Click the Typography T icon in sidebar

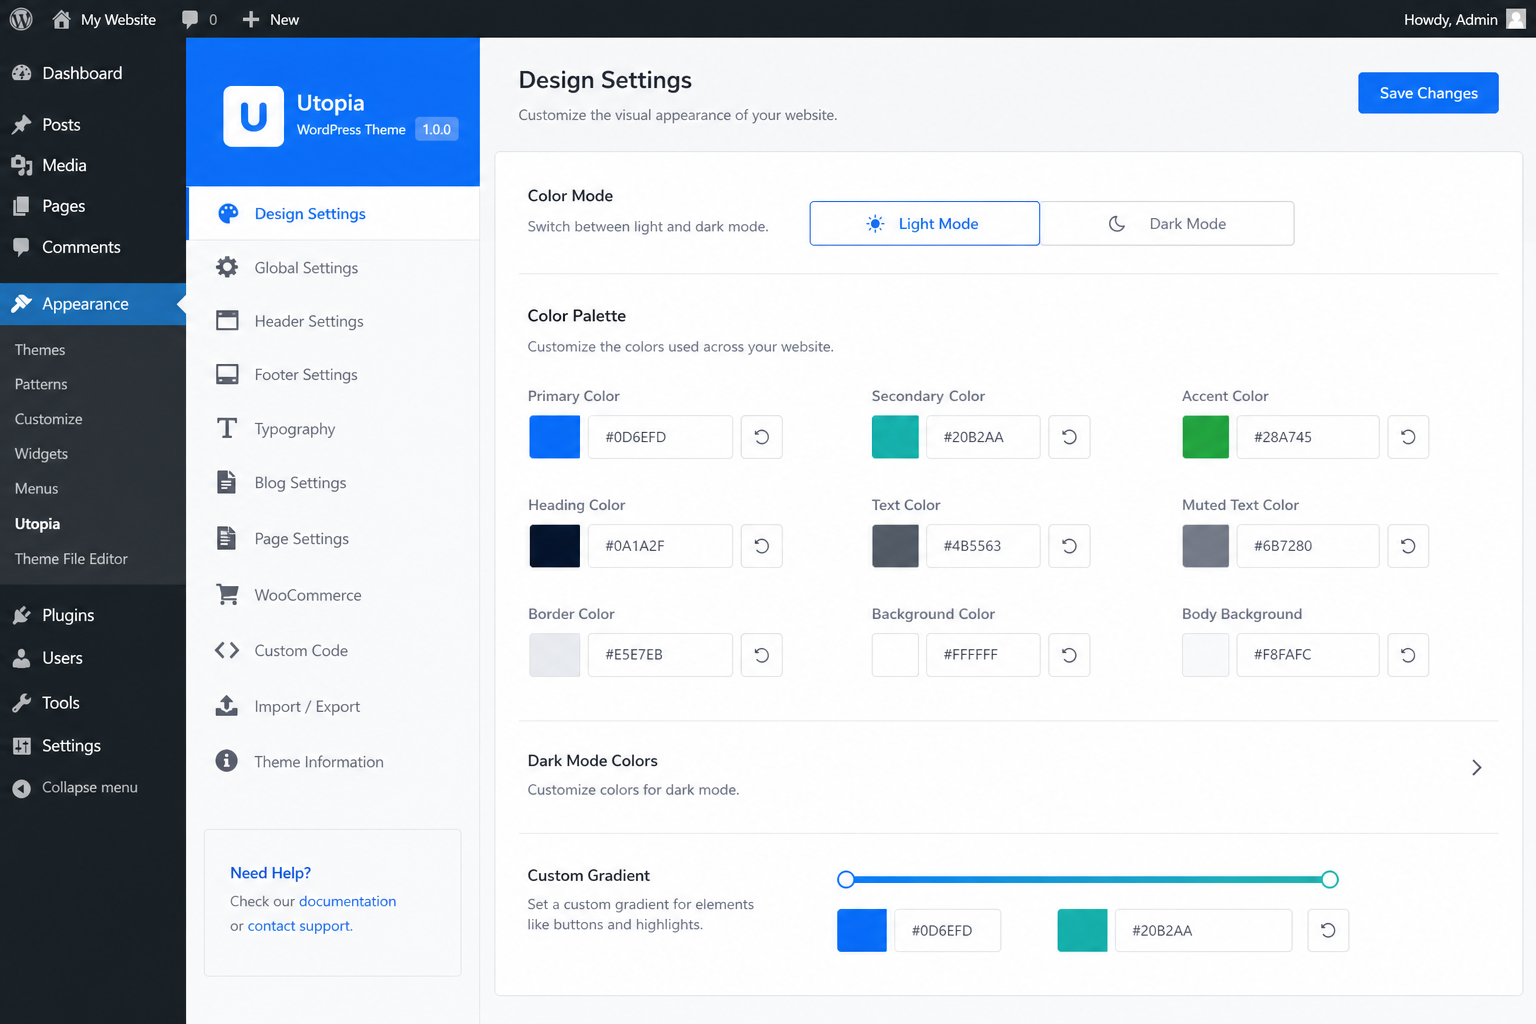[227, 429]
